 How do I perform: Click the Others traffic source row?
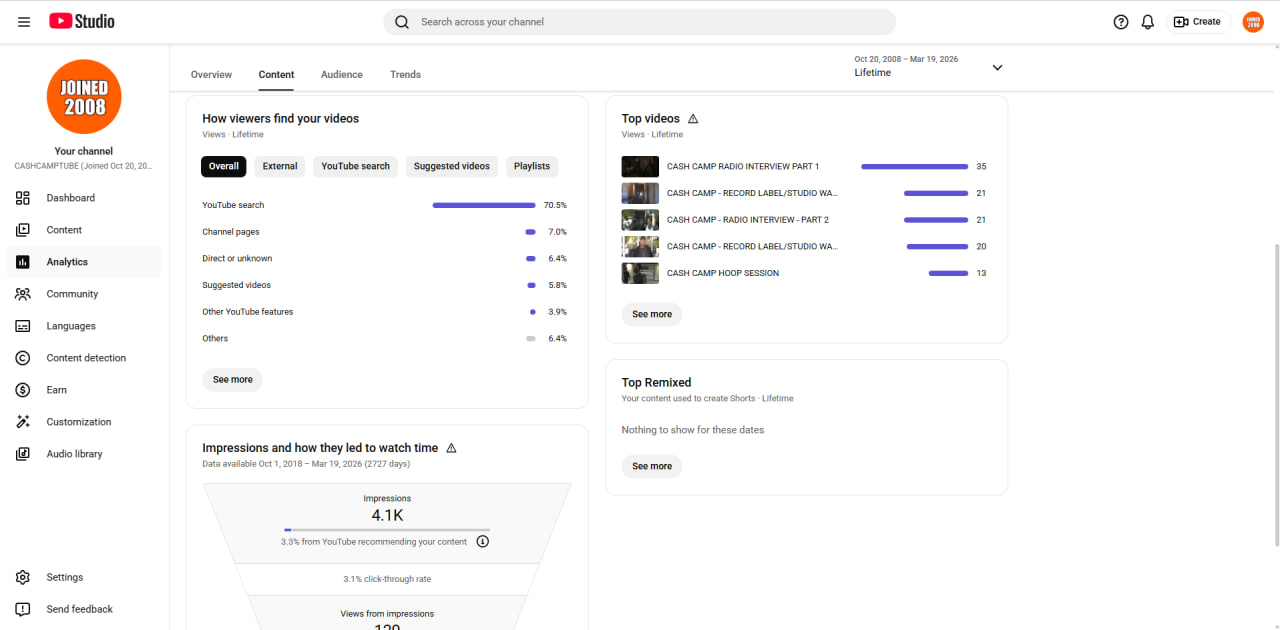point(385,338)
